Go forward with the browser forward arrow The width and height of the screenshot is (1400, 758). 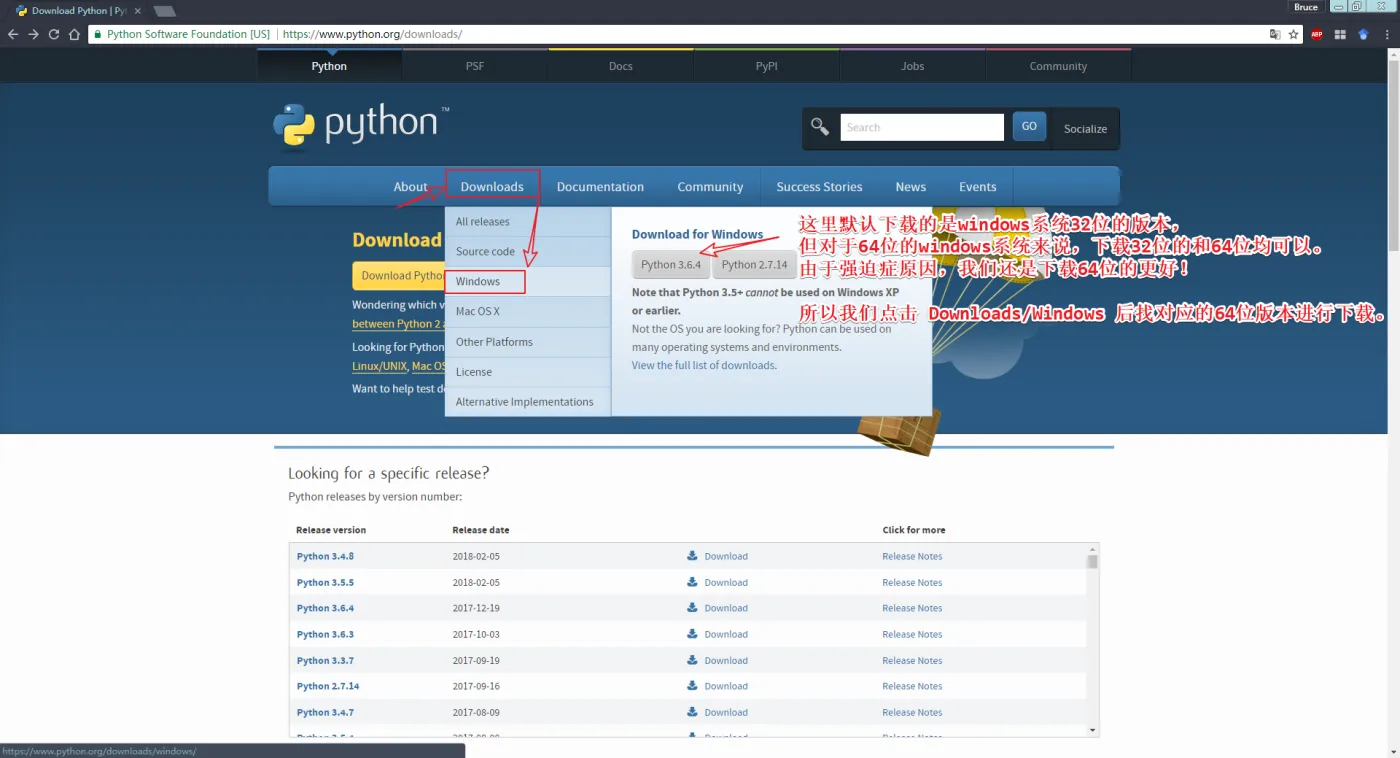click(33, 34)
